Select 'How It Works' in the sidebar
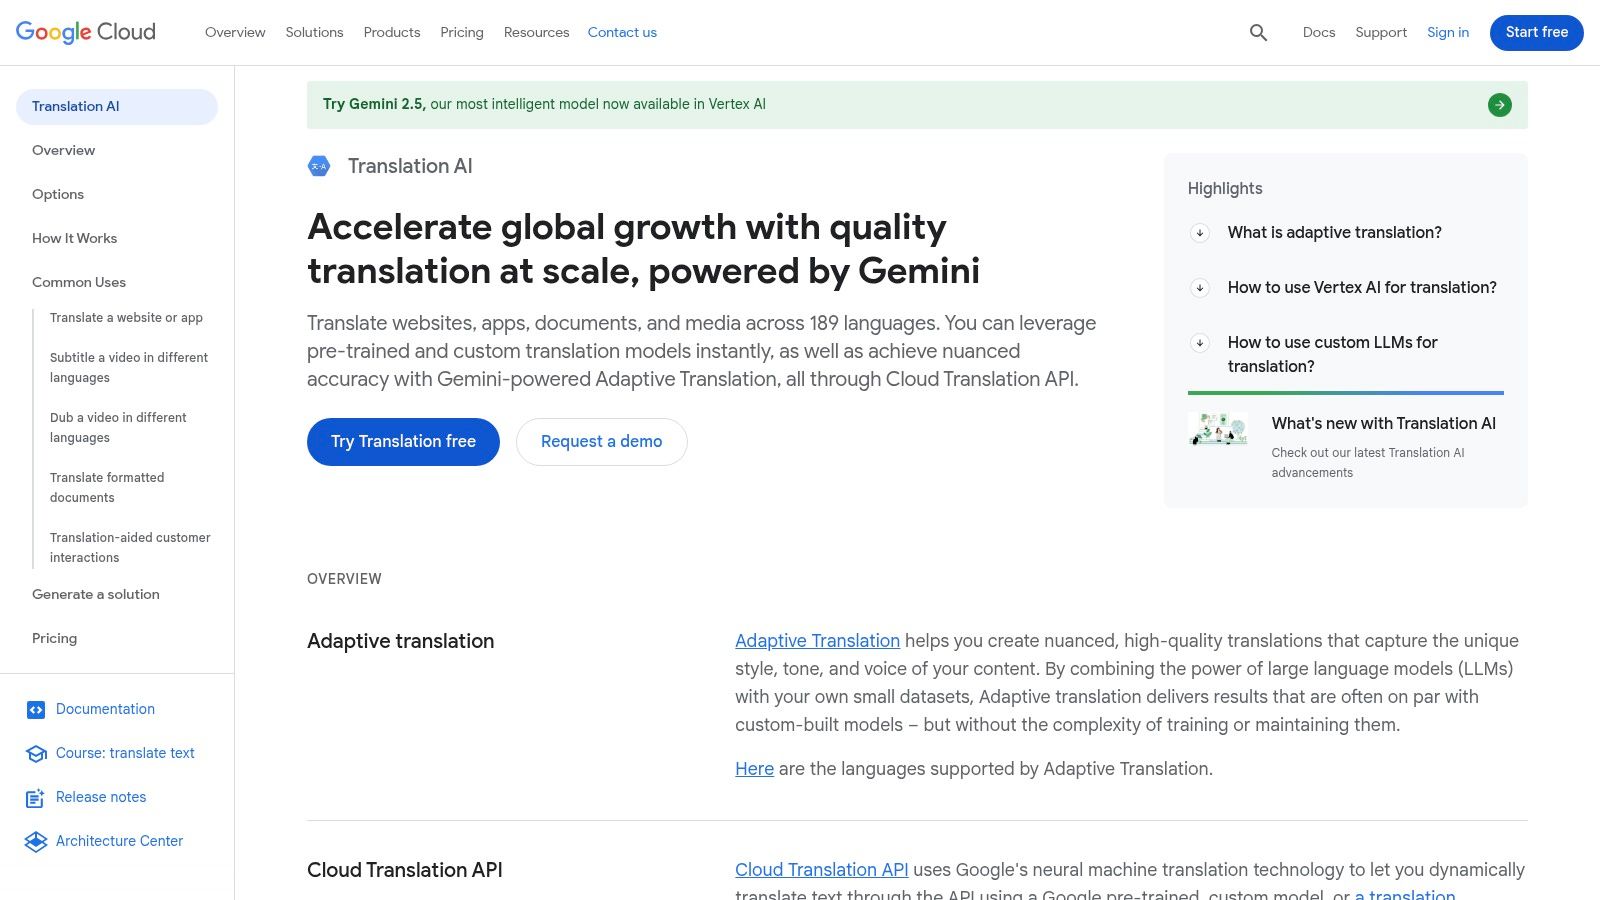 click(74, 238)
